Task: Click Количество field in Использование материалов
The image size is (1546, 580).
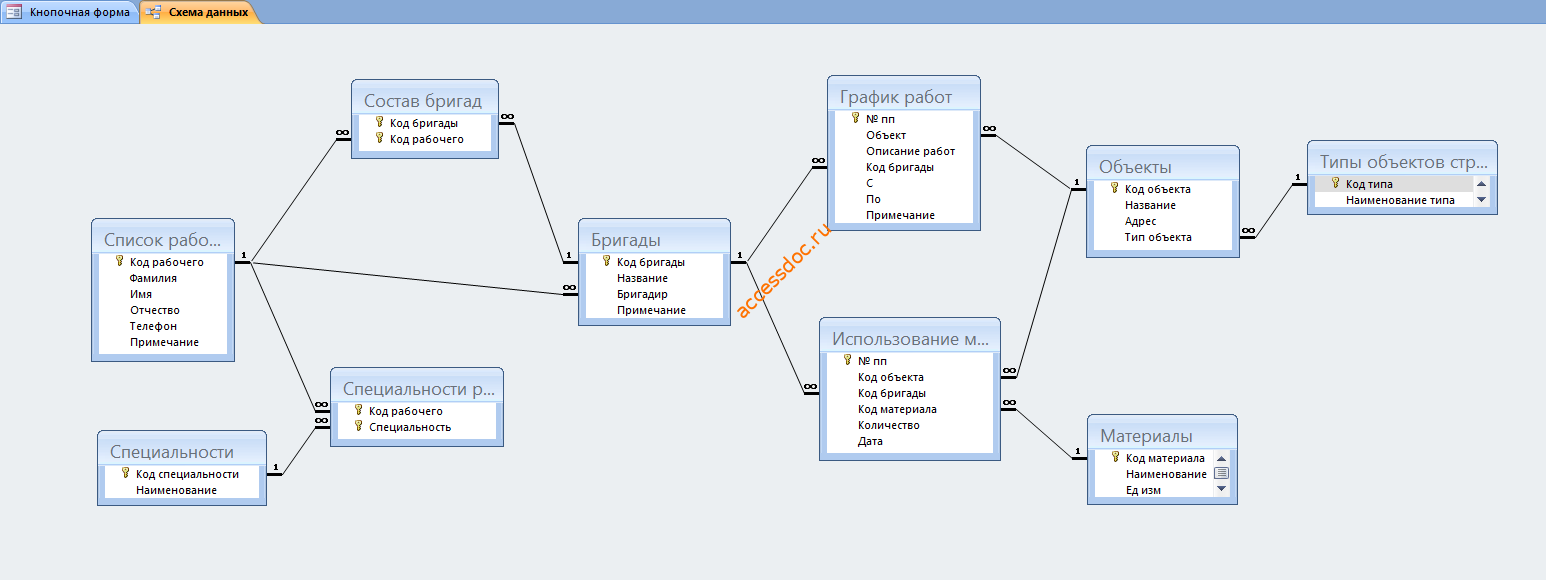Action: (907, 425)
